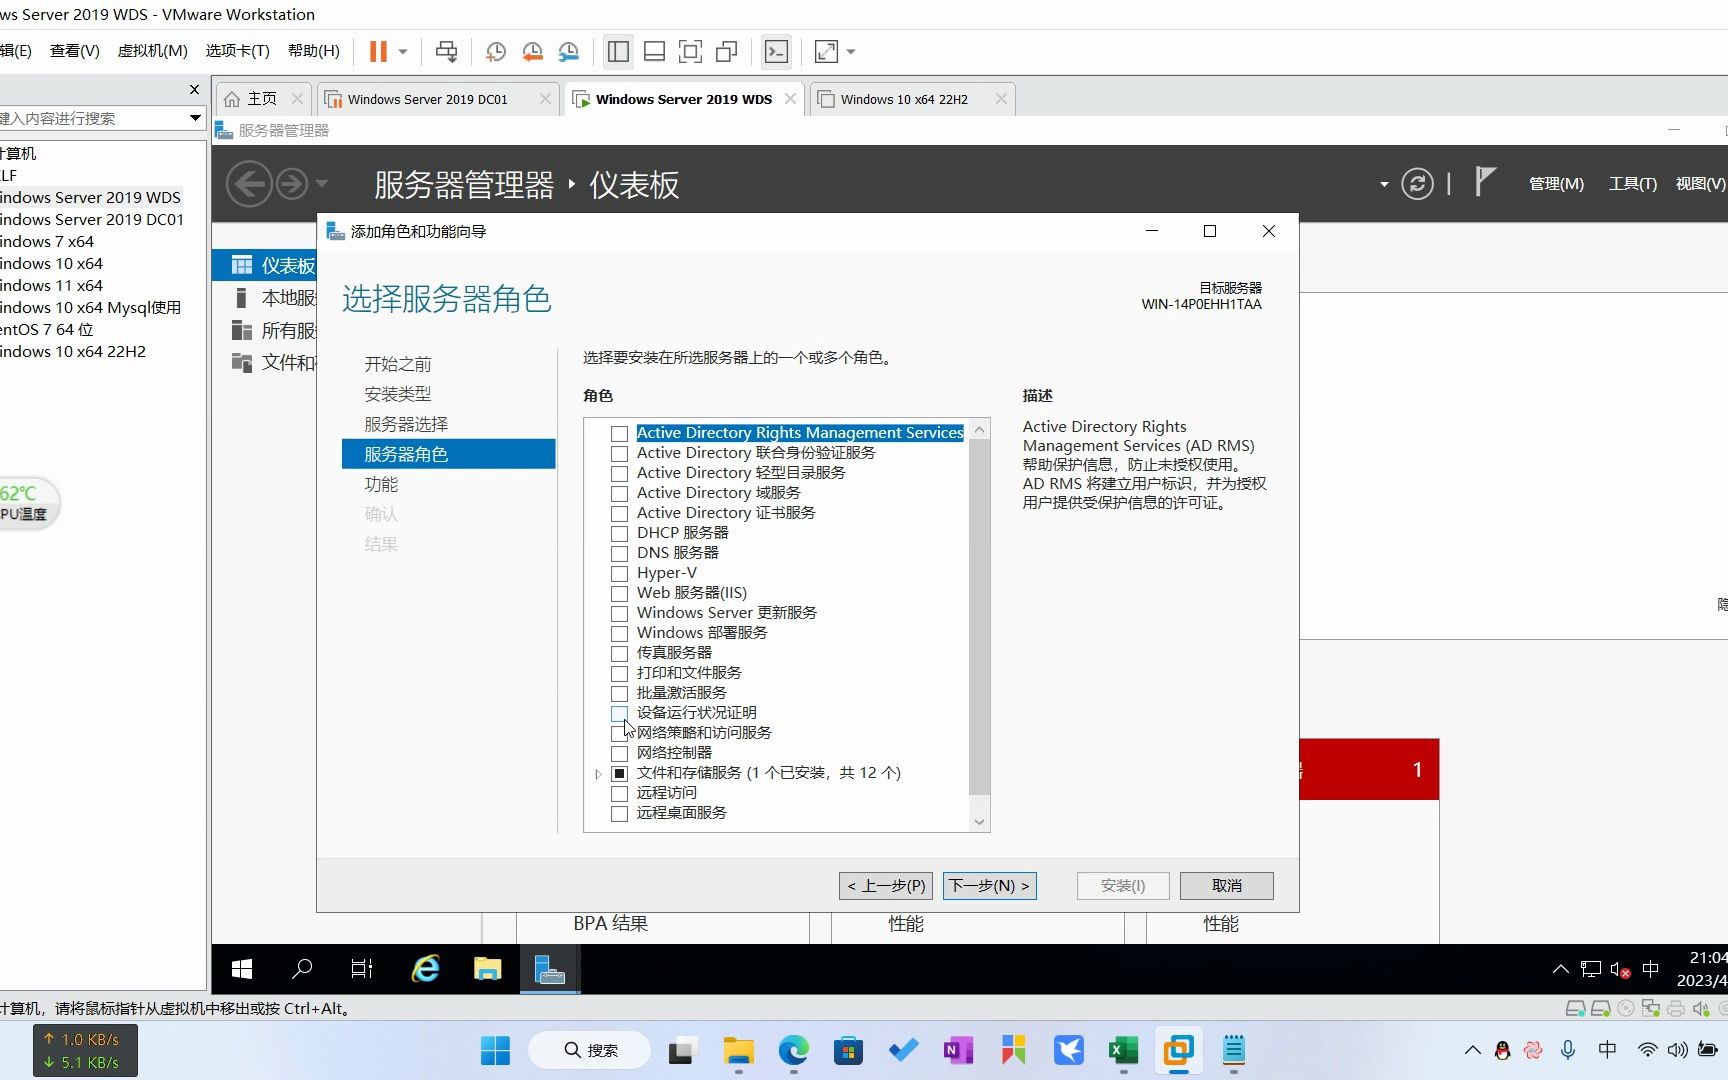This screenshot has height=1080, width=1728.
Task: Check the DNS 服务器 role
Action: (x=619, y=553)
